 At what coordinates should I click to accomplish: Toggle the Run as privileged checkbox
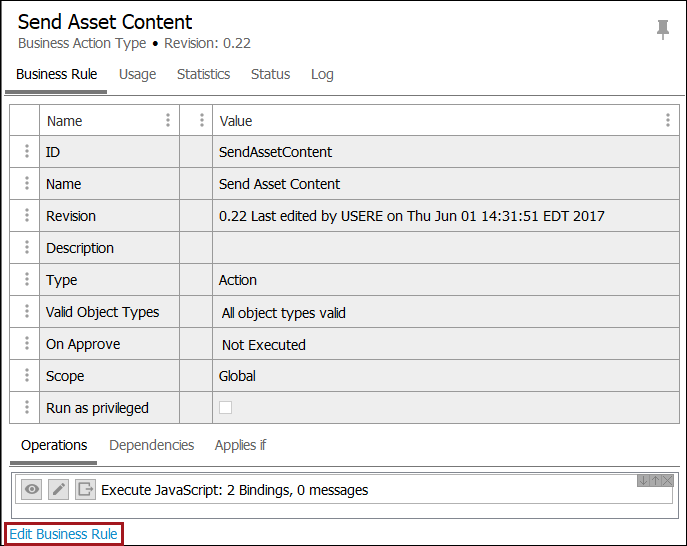(226, 408)
